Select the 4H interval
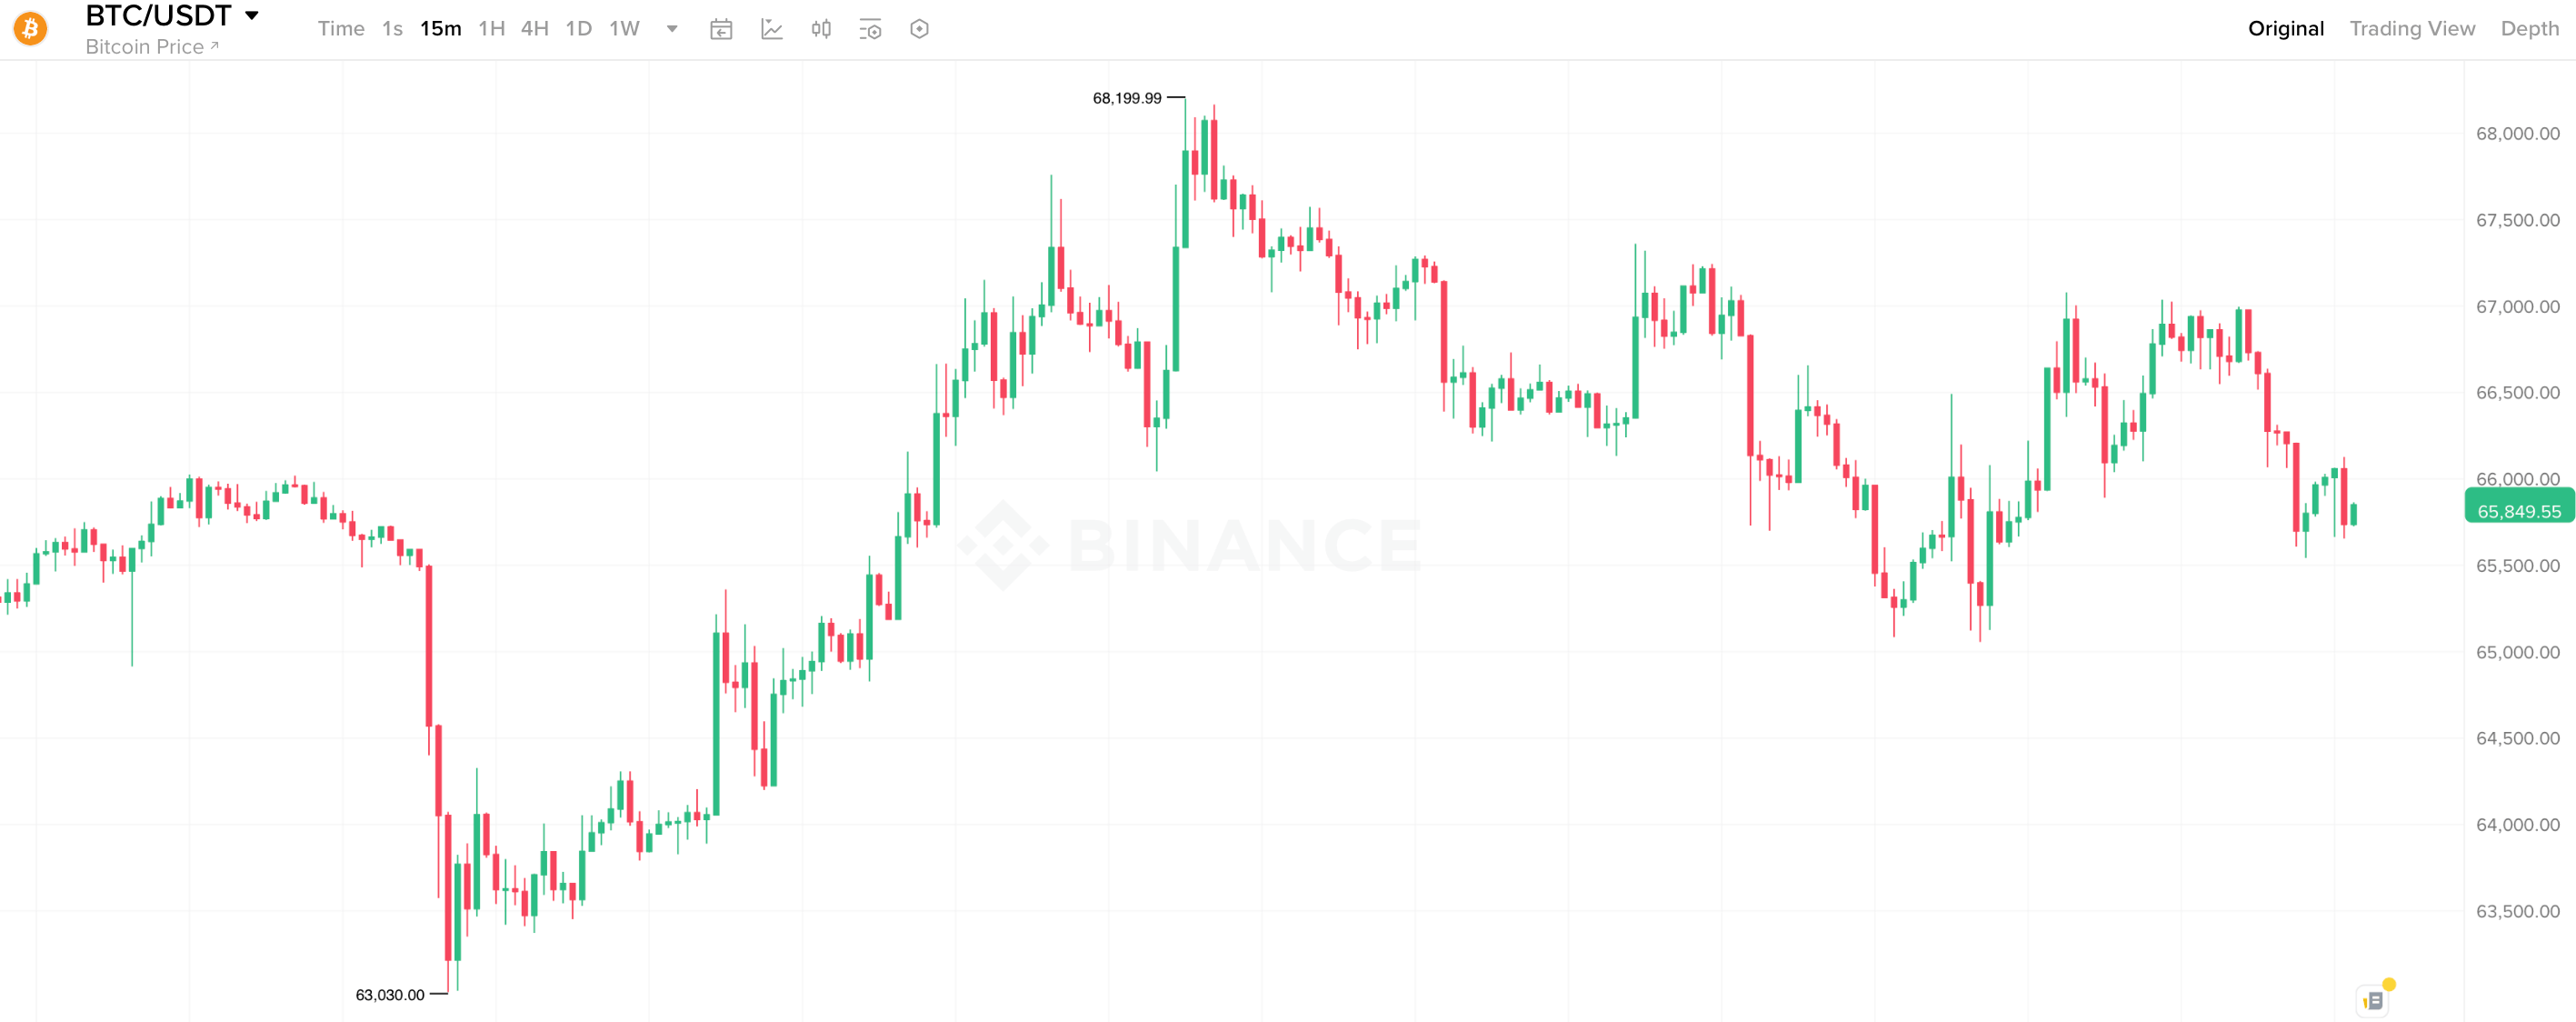2576x1022 pixels. point(534,29)
